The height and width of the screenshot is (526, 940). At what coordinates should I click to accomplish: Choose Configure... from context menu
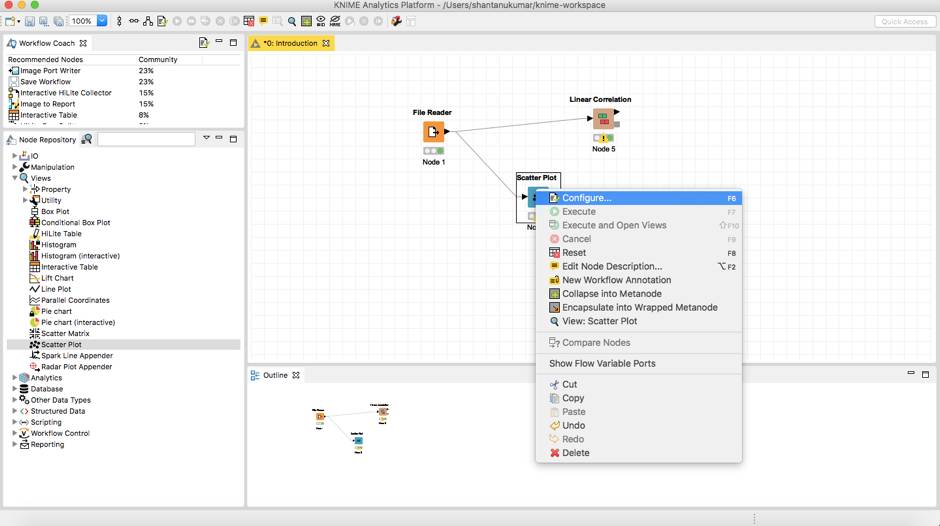pos(639,198)
